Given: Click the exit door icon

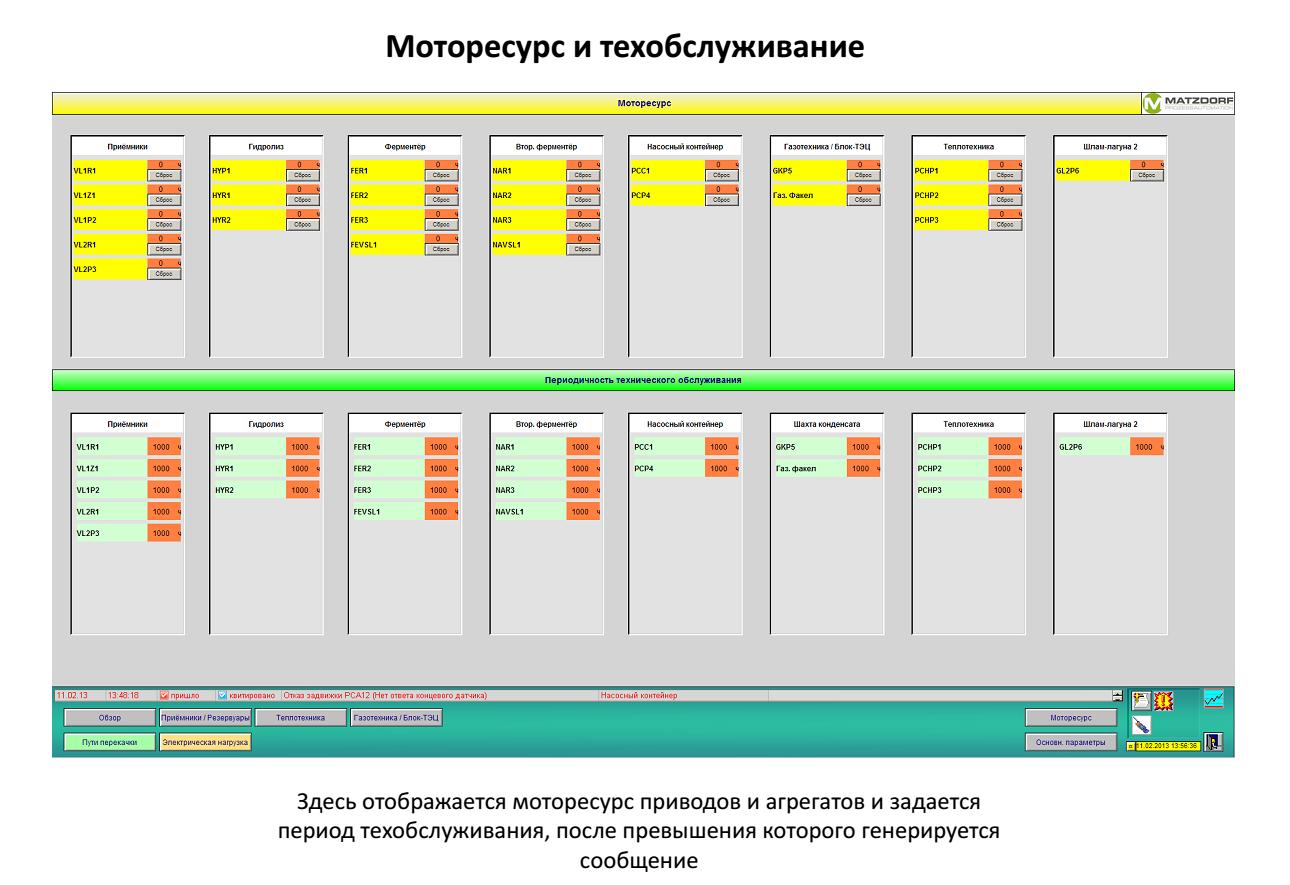Looking at the screenshot, I should (x=1213, y=741).
